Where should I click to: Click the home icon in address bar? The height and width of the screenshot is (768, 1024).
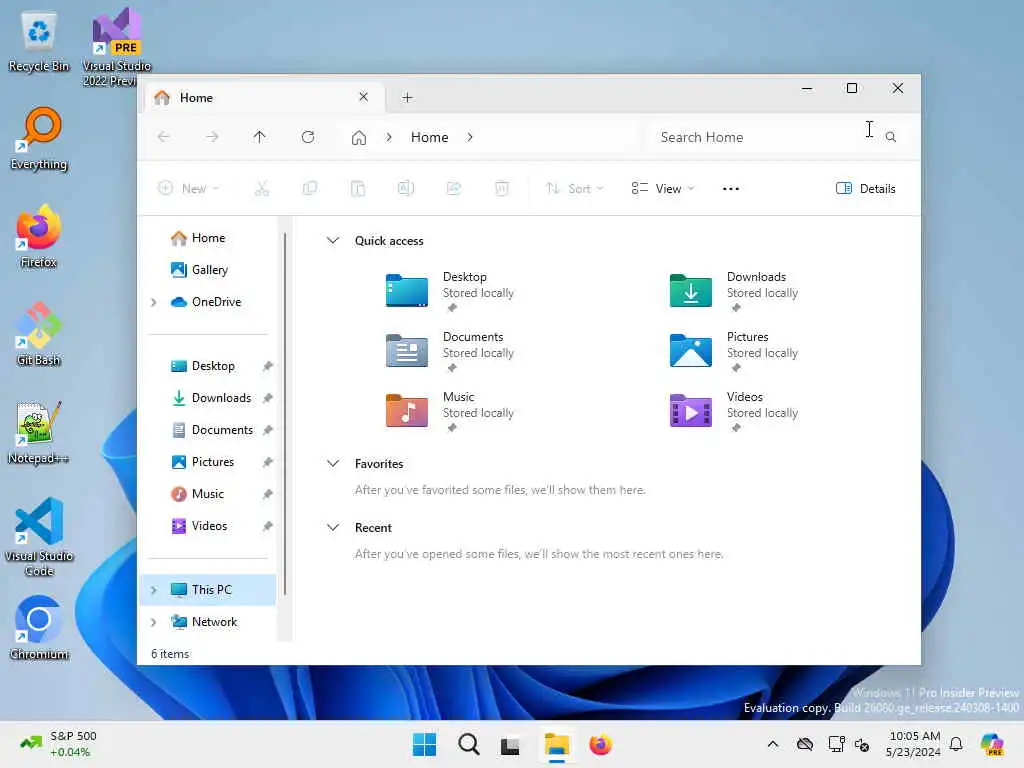[x=359, y=137]
